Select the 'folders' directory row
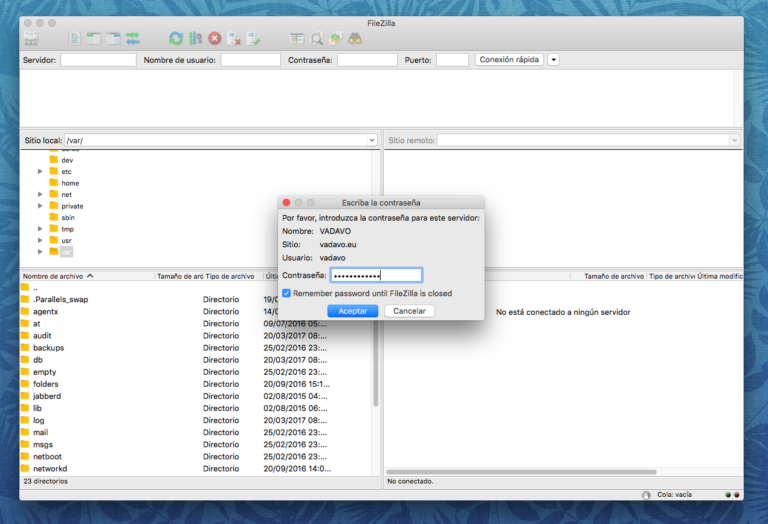Screen dimensions: 768x524 click(x=196, y=384)
